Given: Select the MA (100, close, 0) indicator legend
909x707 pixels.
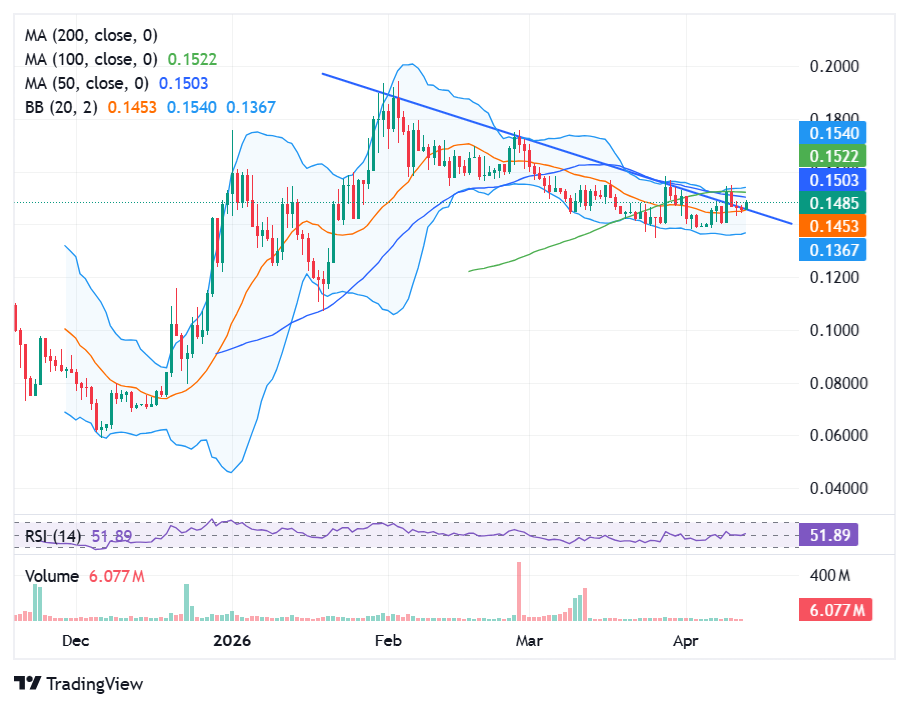Looking at the screenshot, I should pos(92,59).
